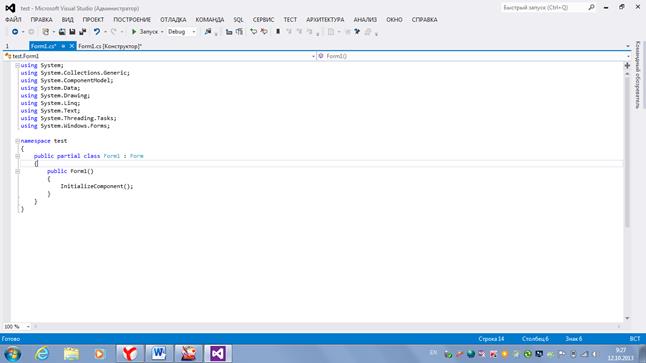The height and width of the screenshot is (363, 646).
Task: Click the uncomment selection toolbar icon
Action: [264, 32]
